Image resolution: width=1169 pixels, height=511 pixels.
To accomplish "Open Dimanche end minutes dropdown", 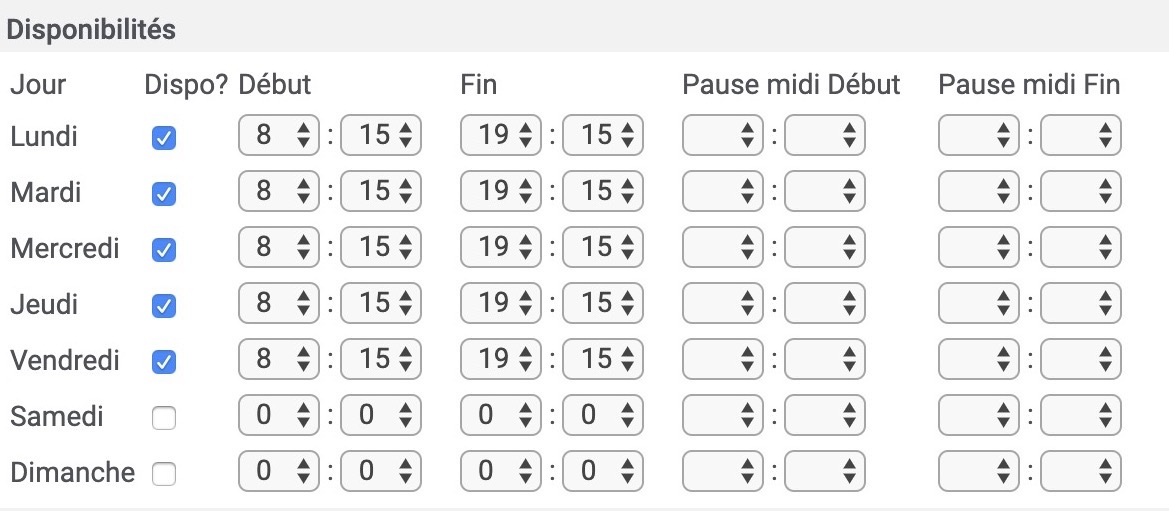I will [x=602, y=471].
